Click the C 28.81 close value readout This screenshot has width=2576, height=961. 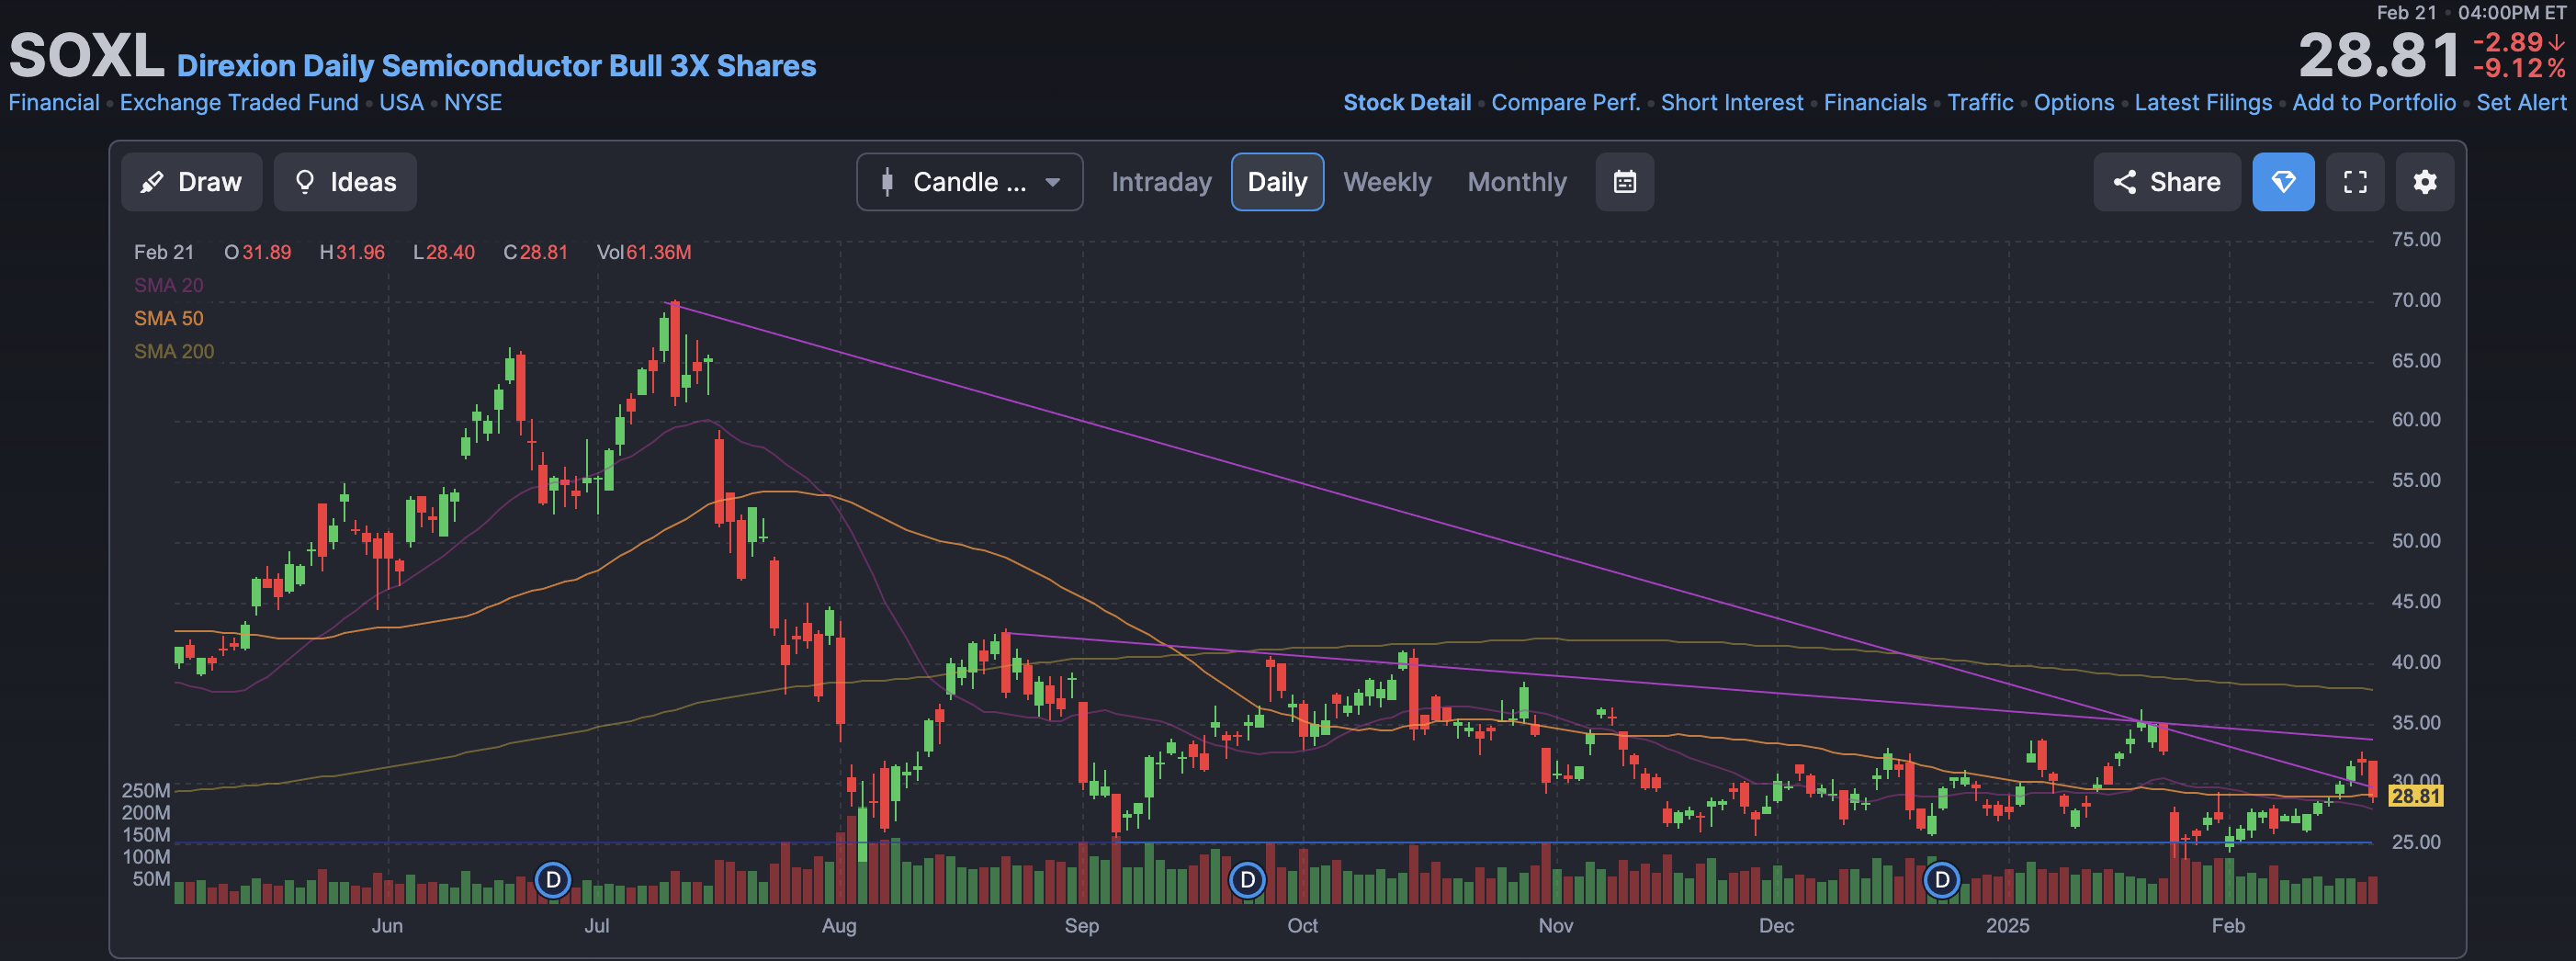(535, 252)
